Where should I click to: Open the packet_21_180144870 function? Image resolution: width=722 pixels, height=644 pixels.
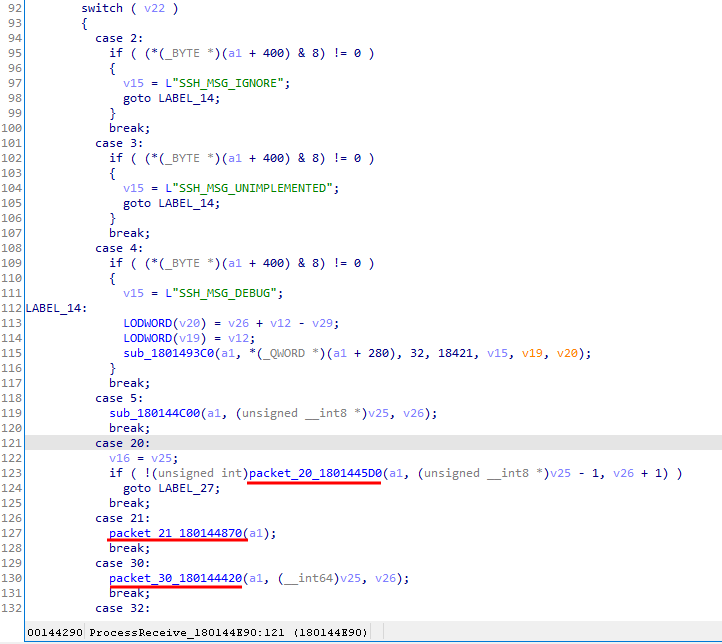point(175,533)
